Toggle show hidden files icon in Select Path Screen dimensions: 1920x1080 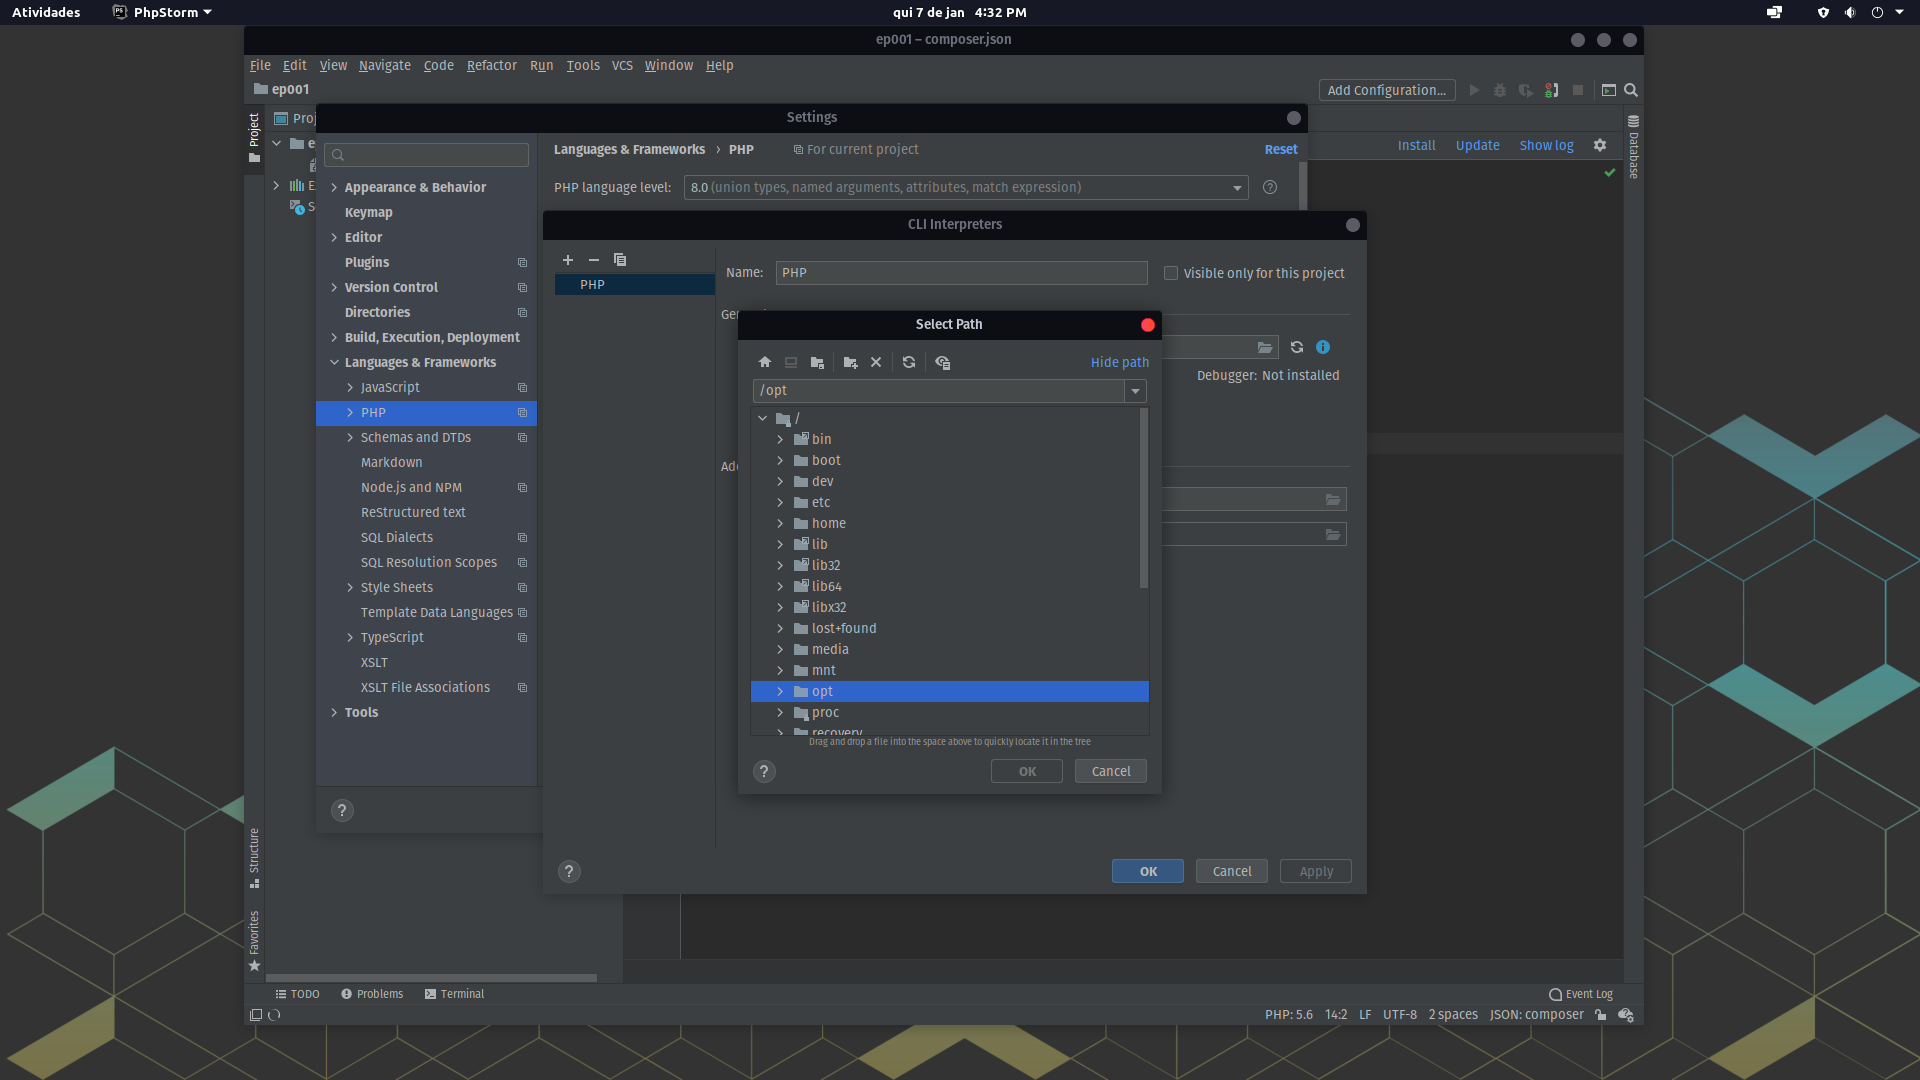click(942, 362)
